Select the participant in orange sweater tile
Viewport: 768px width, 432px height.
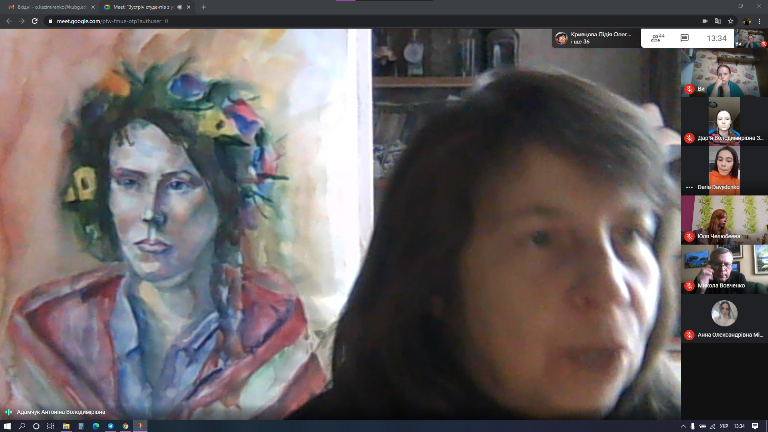pyautogui.click(x=724, y=170)
